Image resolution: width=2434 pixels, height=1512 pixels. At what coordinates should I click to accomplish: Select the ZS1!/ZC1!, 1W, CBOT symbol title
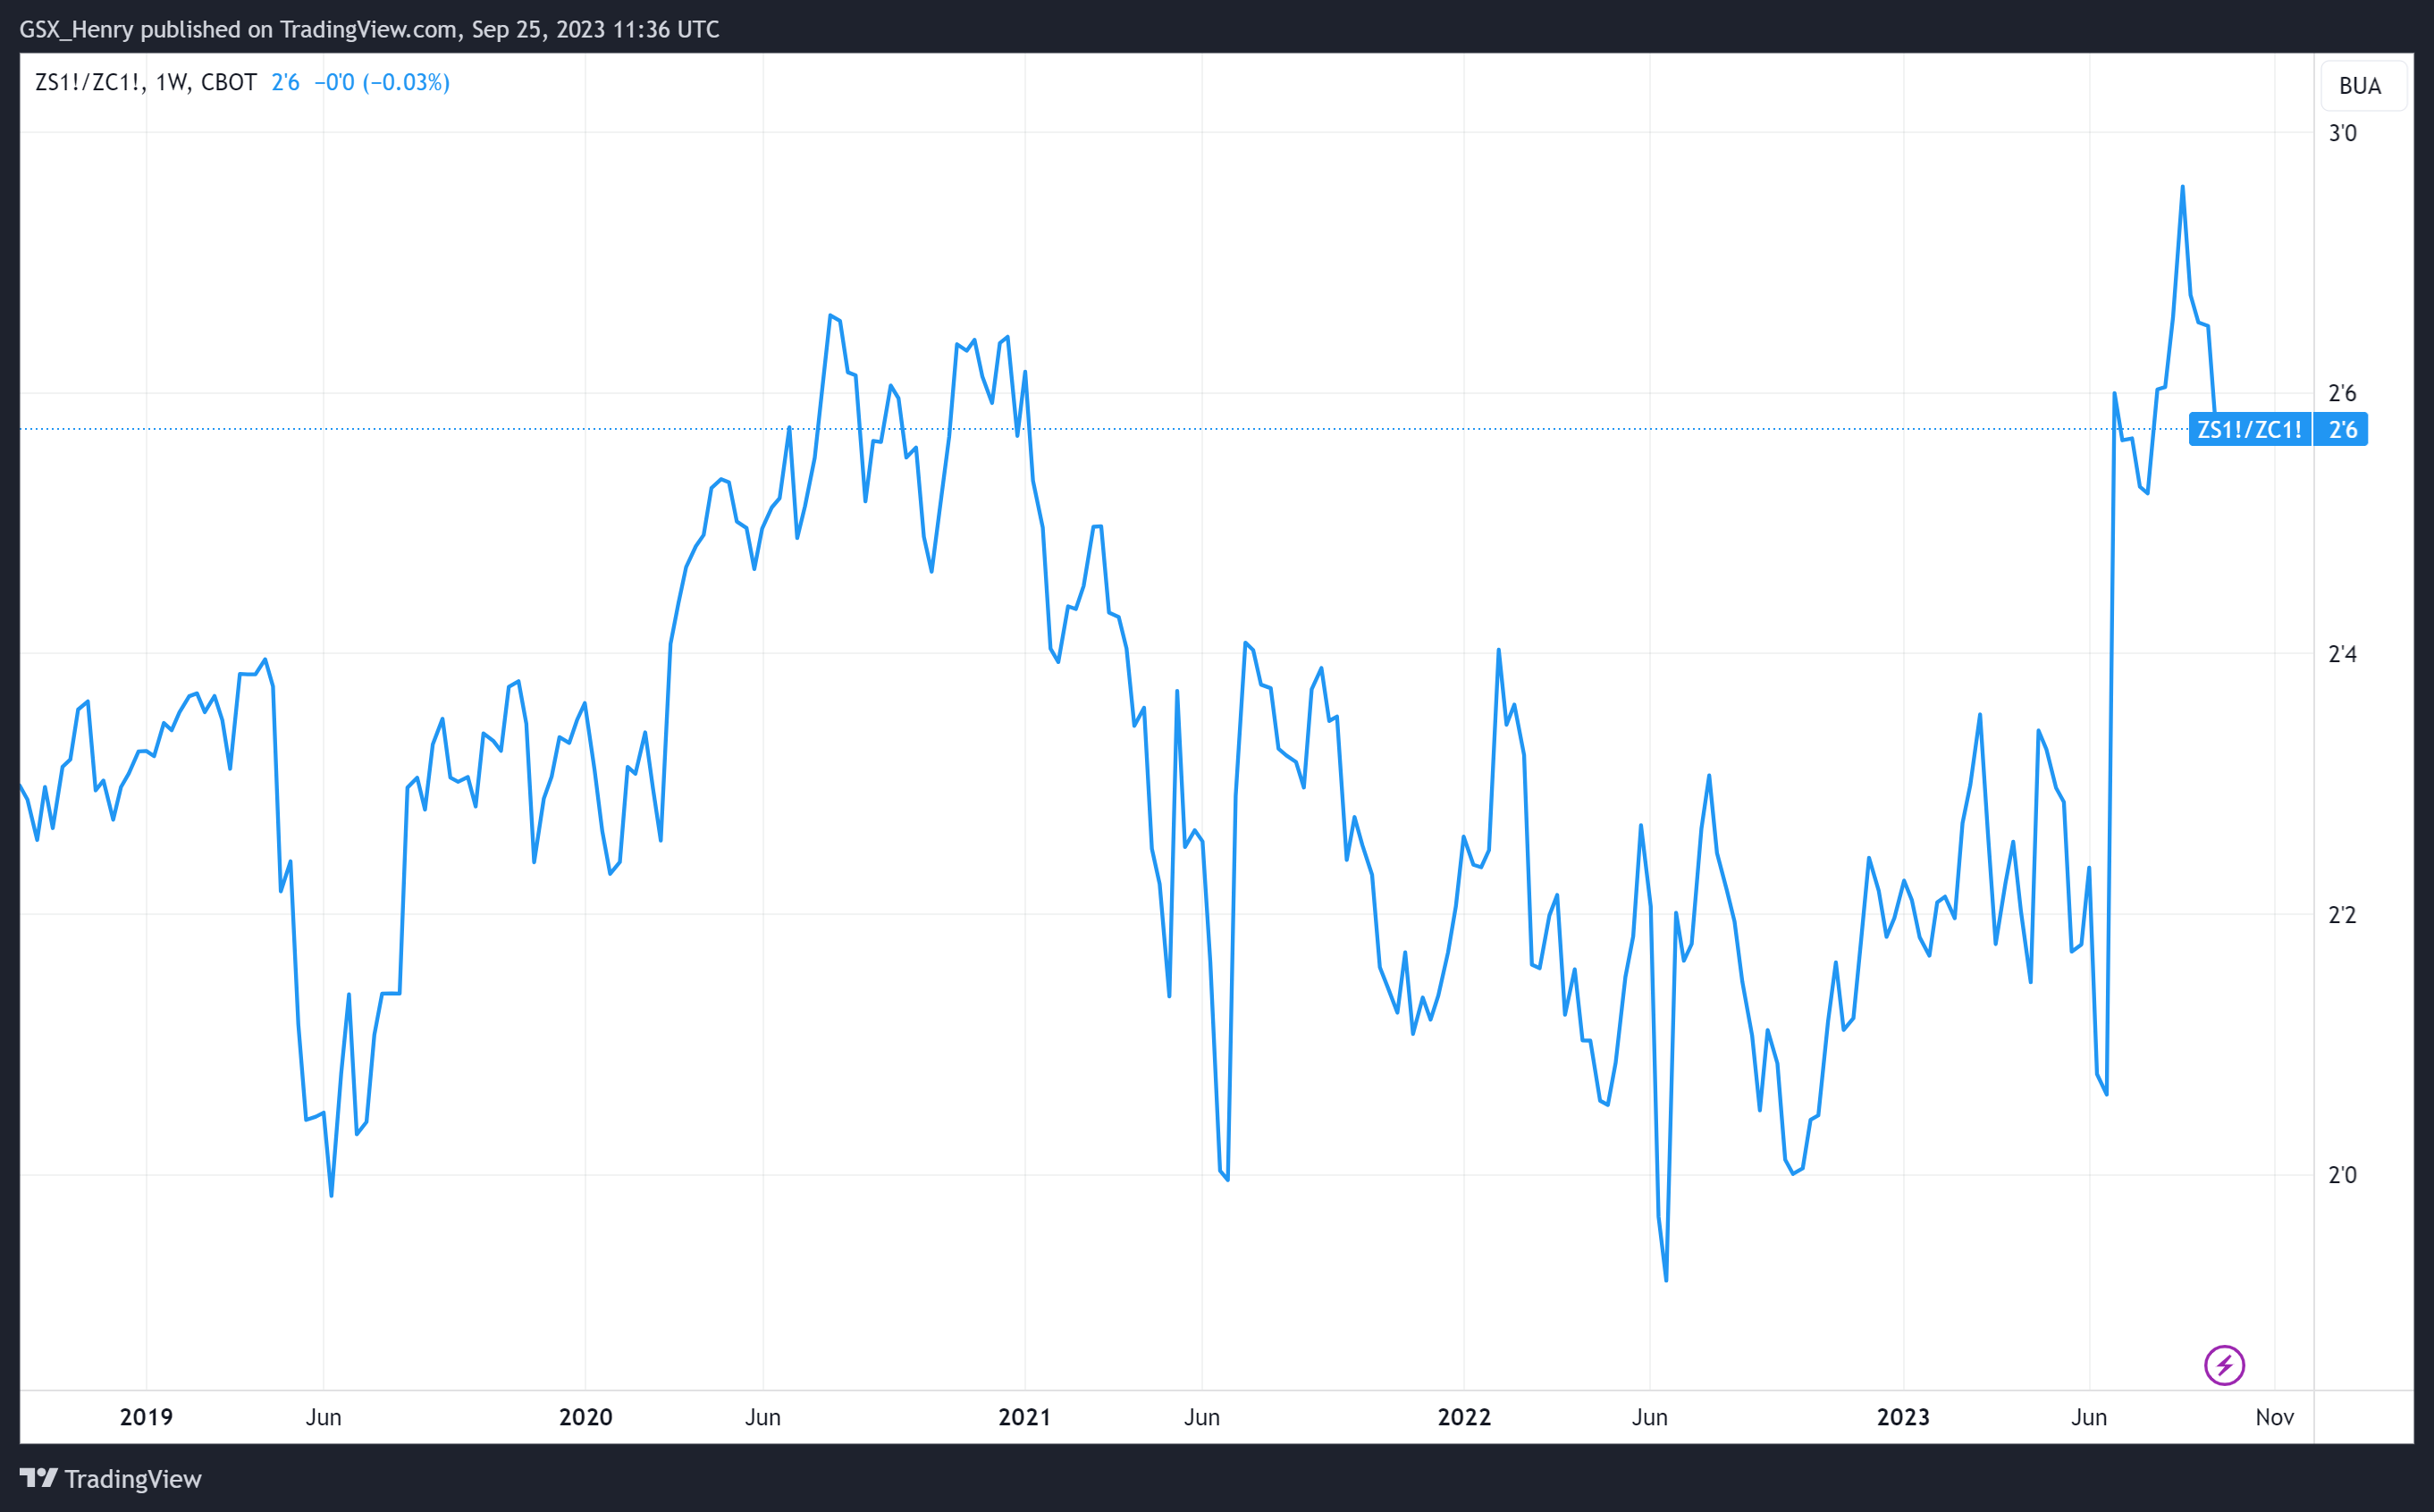coord(146,82)
